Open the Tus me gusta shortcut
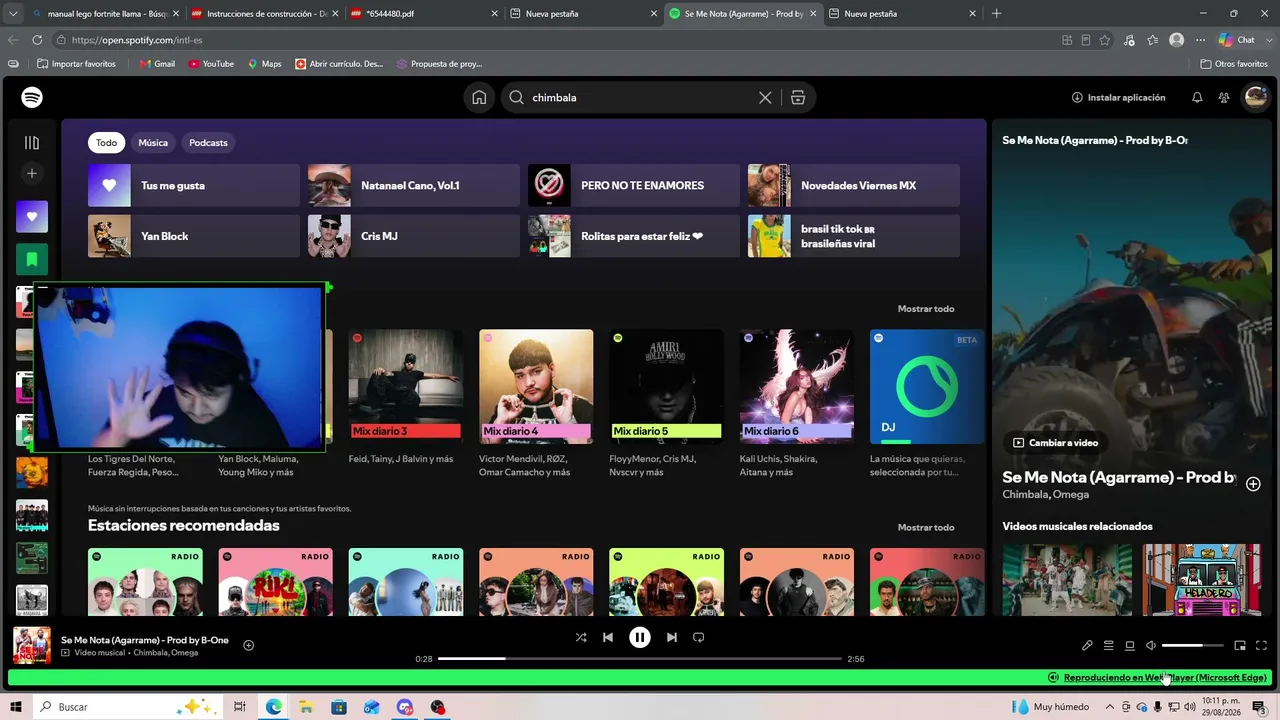This screenshot has width=1280, height=720. pyautogui.click(x=194, y=185)
